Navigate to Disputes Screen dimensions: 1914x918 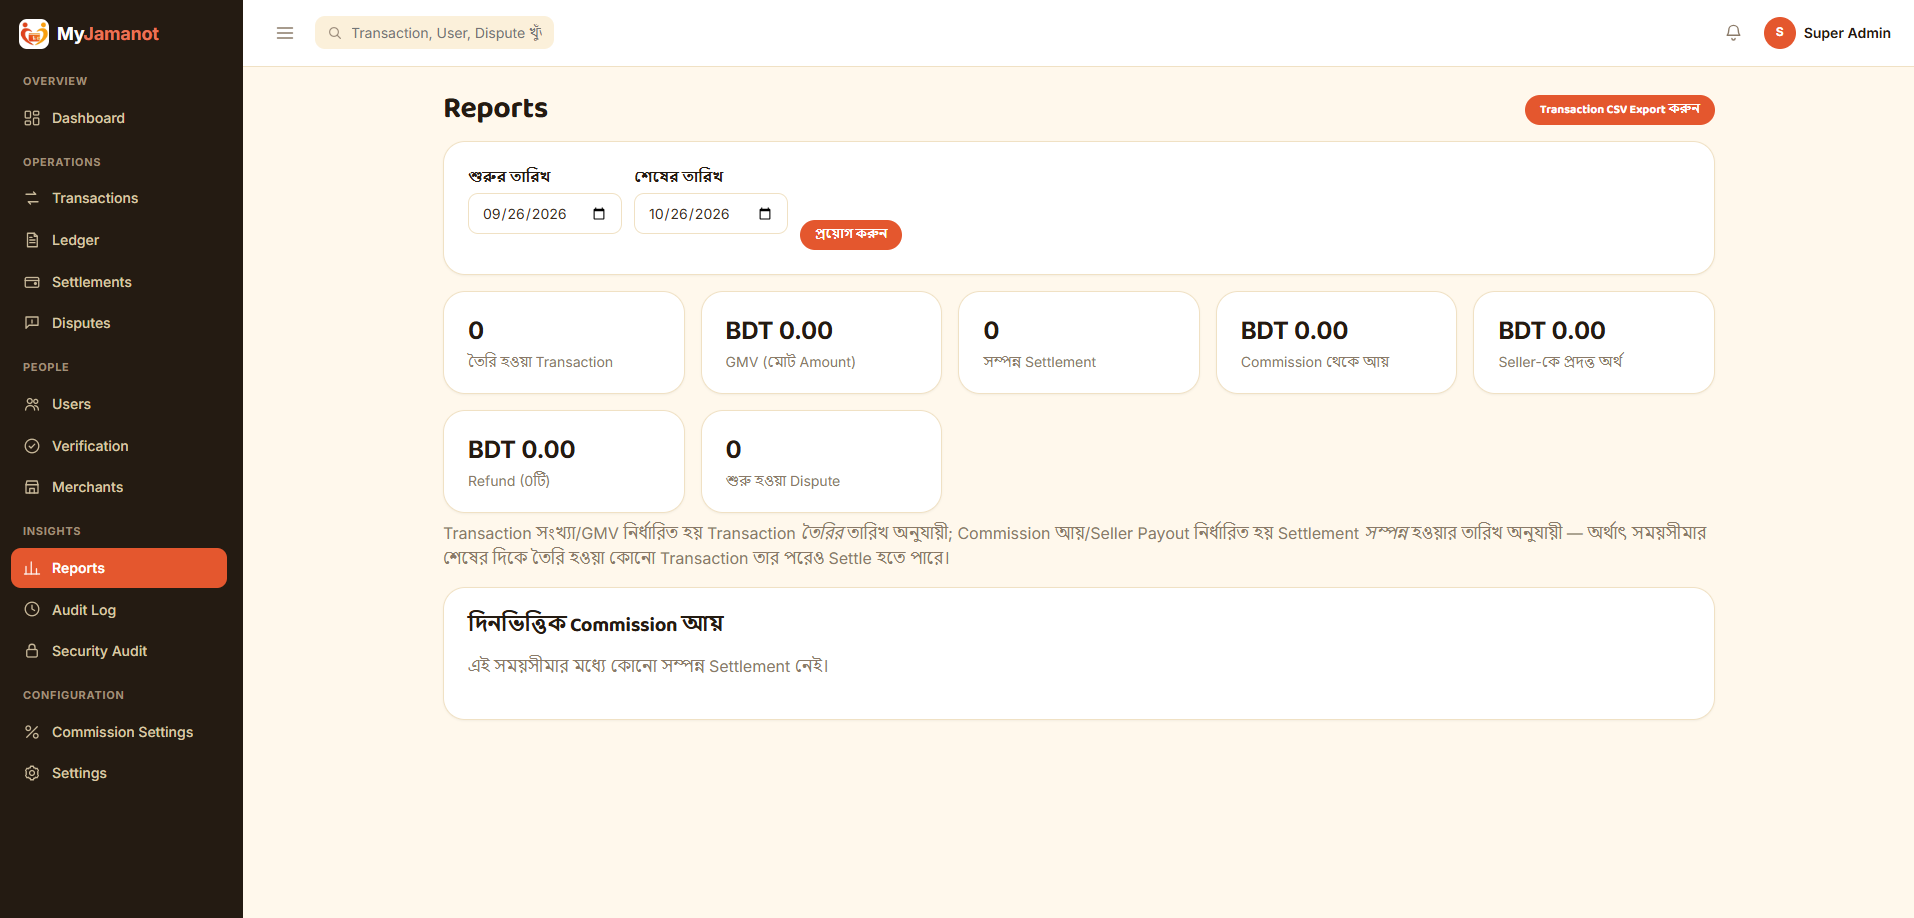[x=119, y=323]
